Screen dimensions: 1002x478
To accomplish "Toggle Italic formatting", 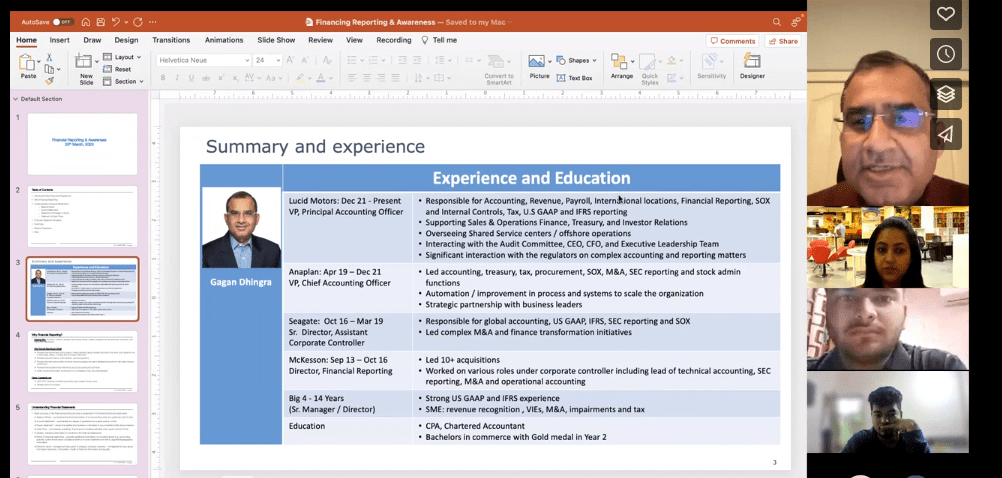I will pos(177,78).
